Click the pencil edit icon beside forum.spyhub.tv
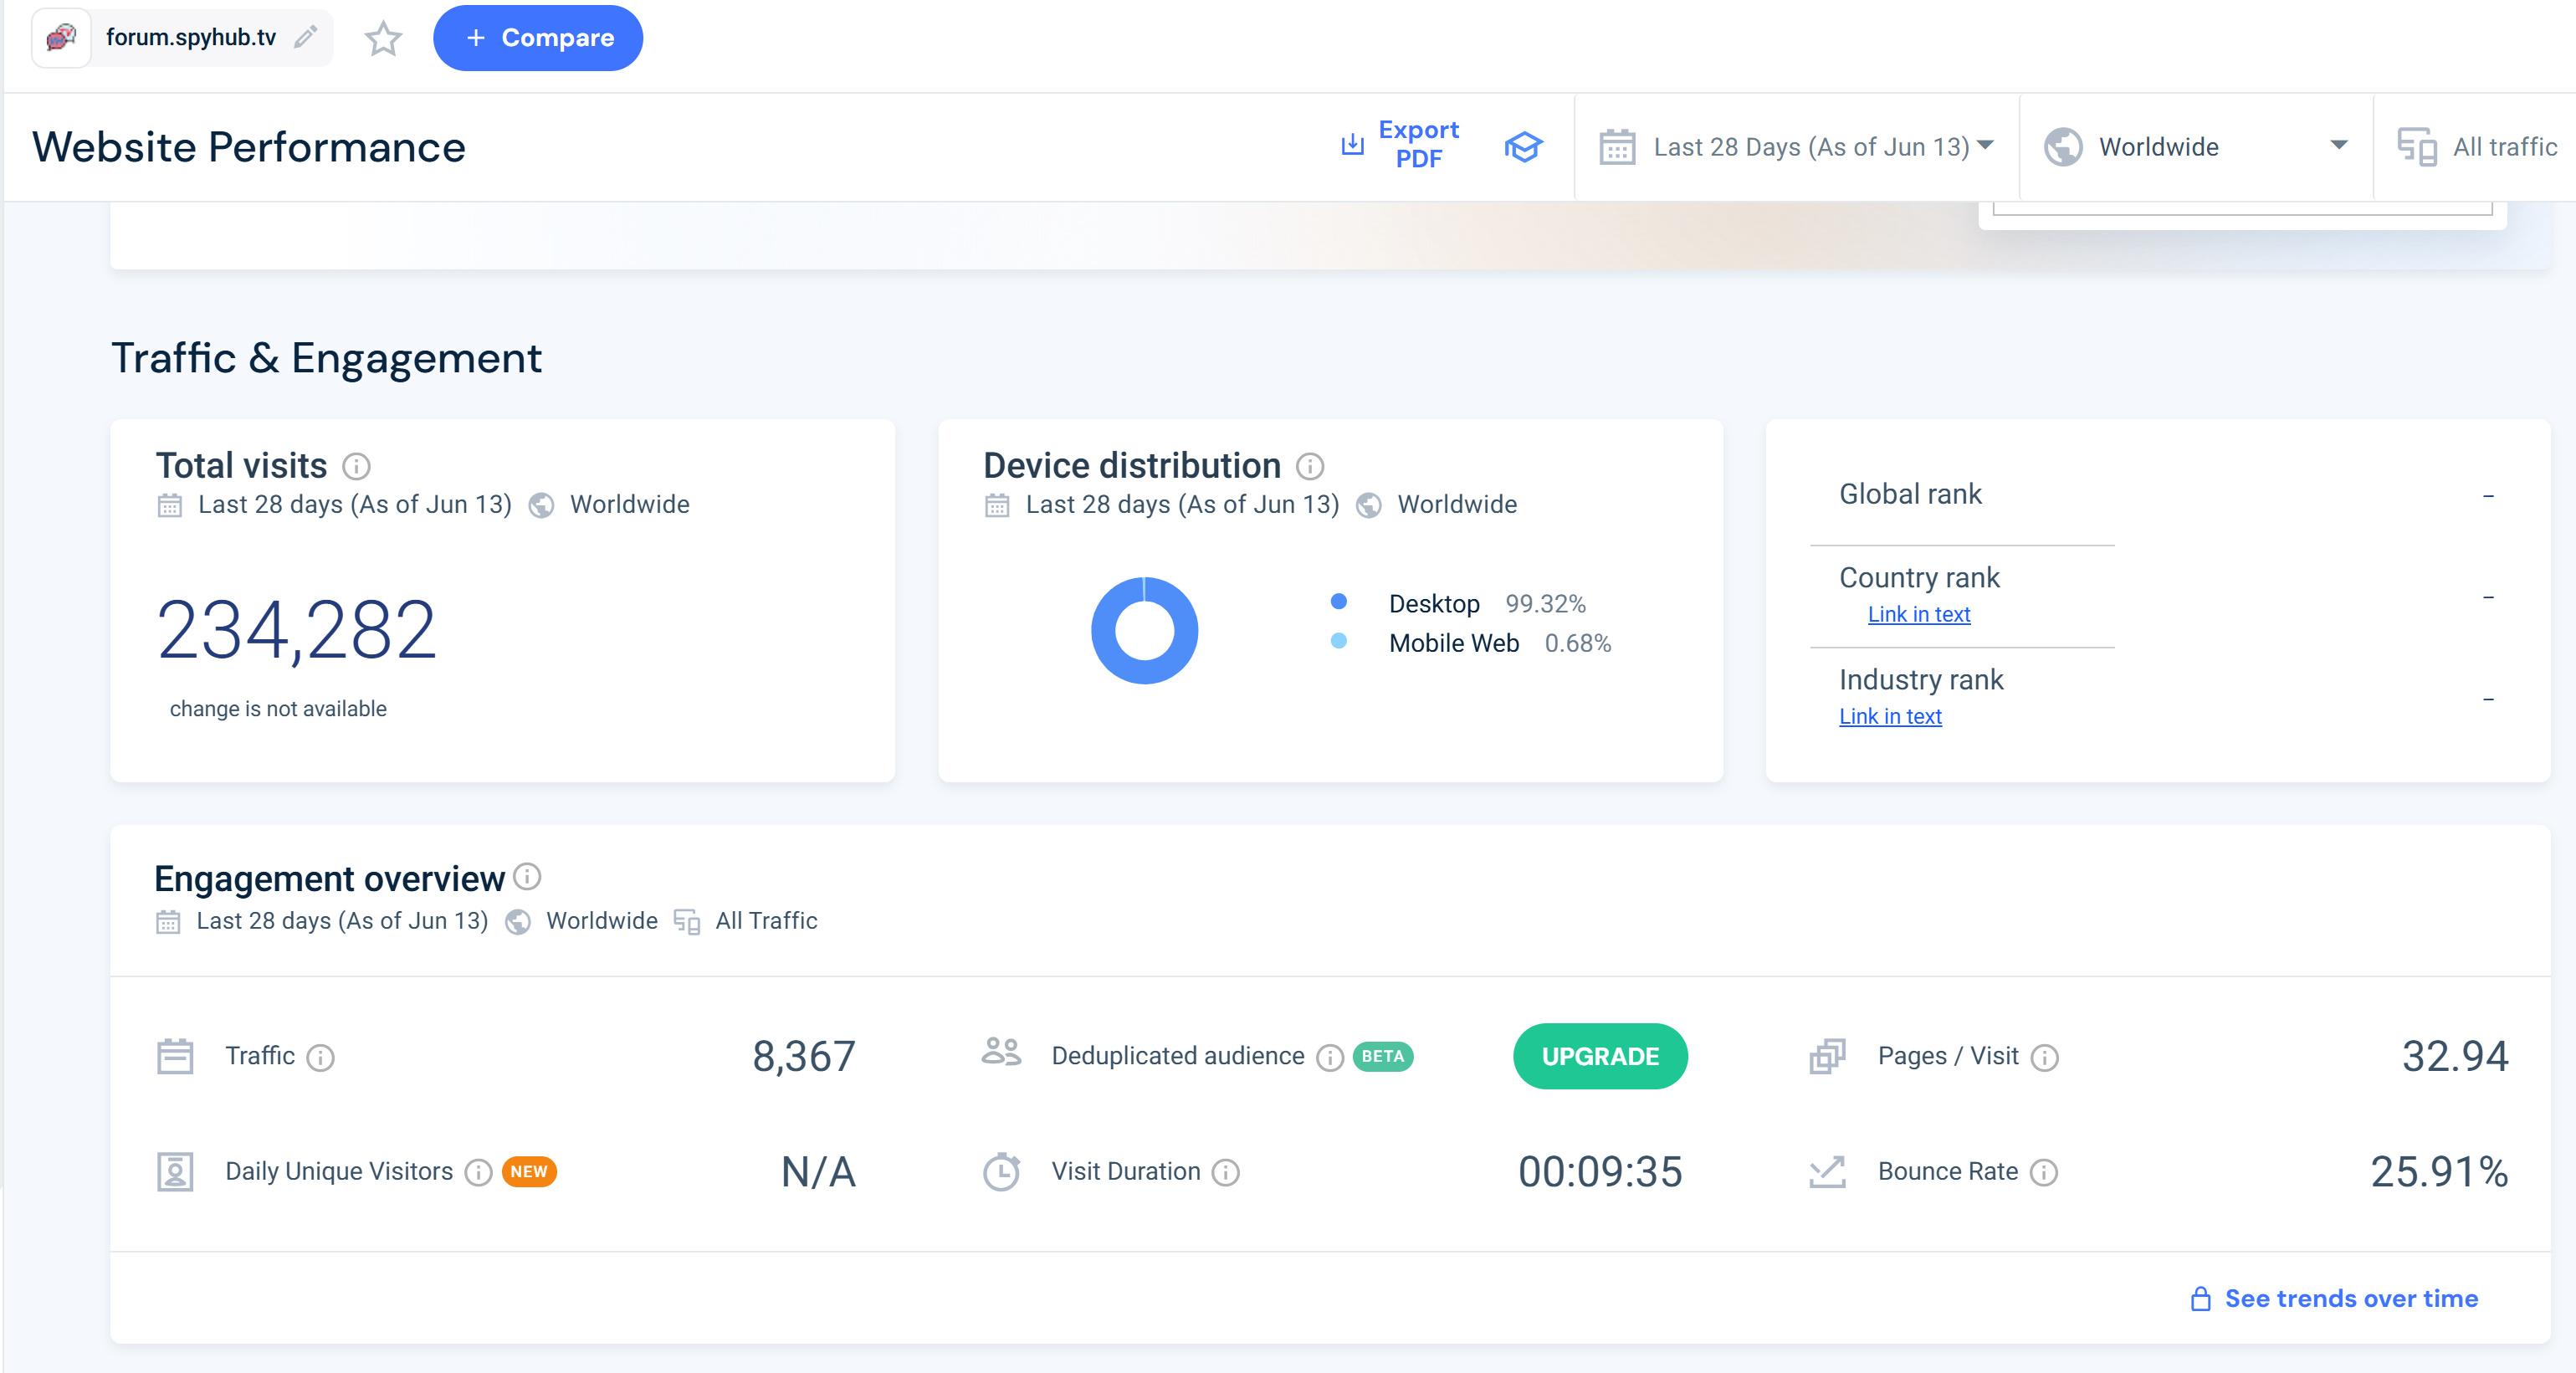The image size is (2576, 1373). (306, 37)
